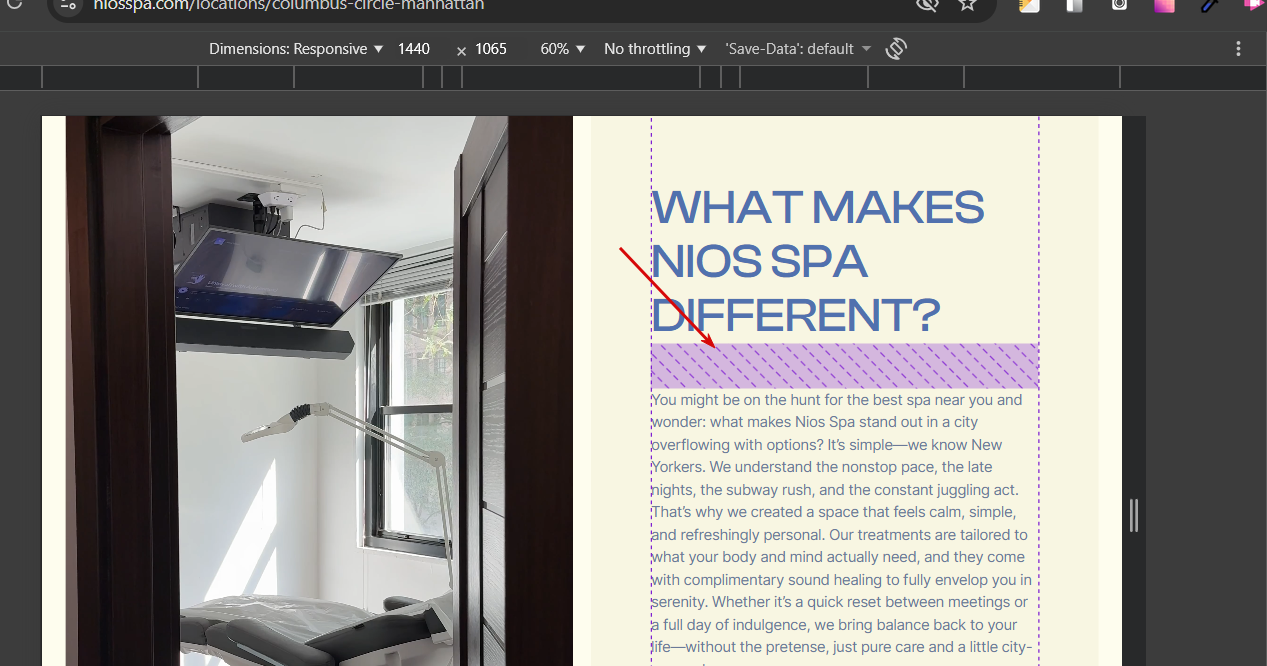
Task: Click the heading word "DIFFERENT?"
Action: pyautogui.click(x=796, y=316)
